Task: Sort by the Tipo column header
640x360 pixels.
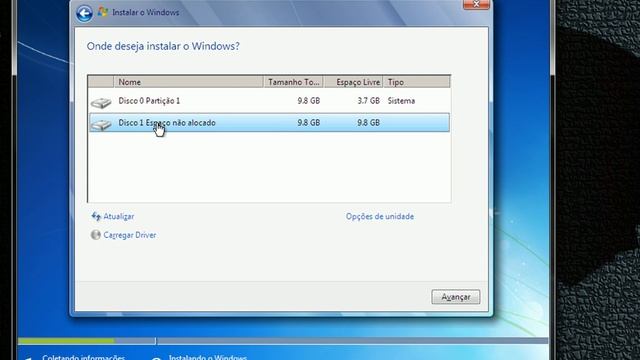Action: [x=417, y=82]
